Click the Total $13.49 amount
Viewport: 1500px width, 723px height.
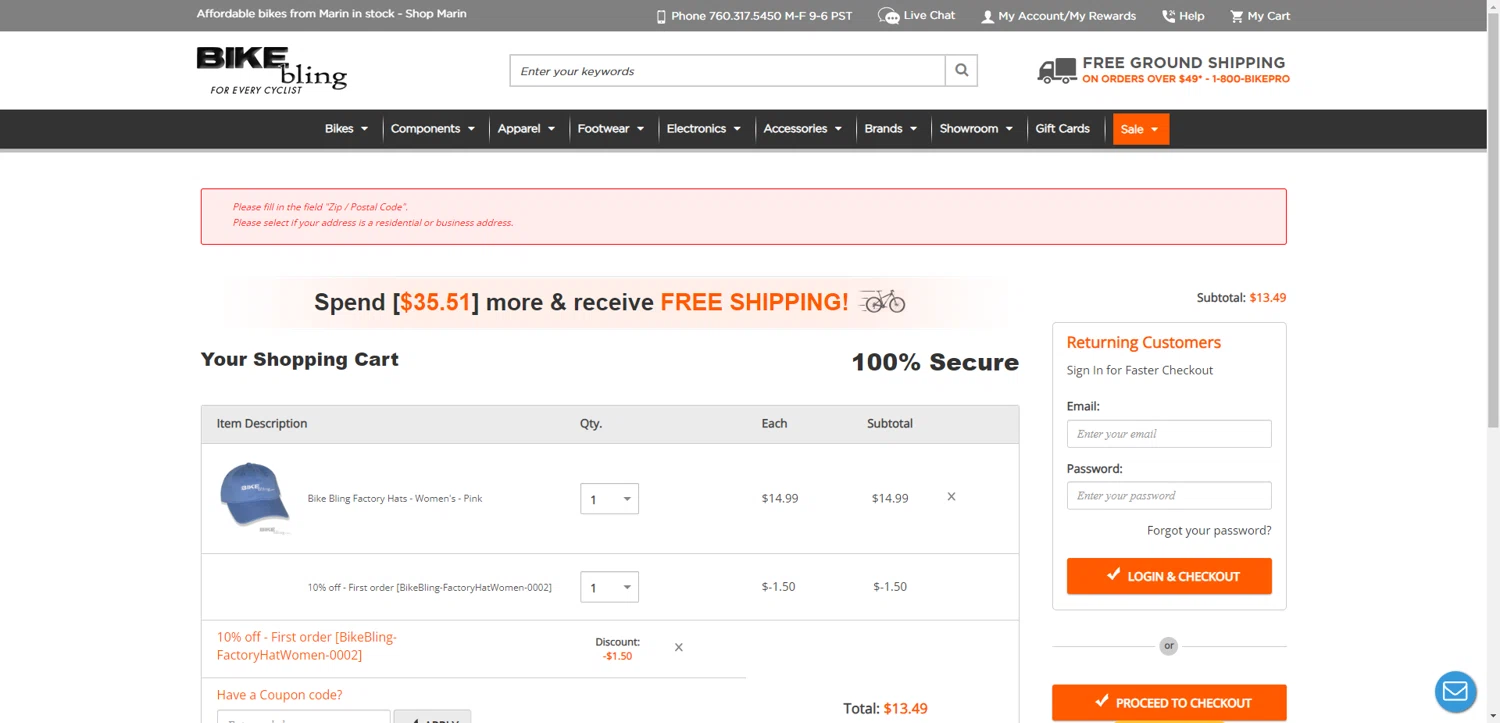[905, 708]
